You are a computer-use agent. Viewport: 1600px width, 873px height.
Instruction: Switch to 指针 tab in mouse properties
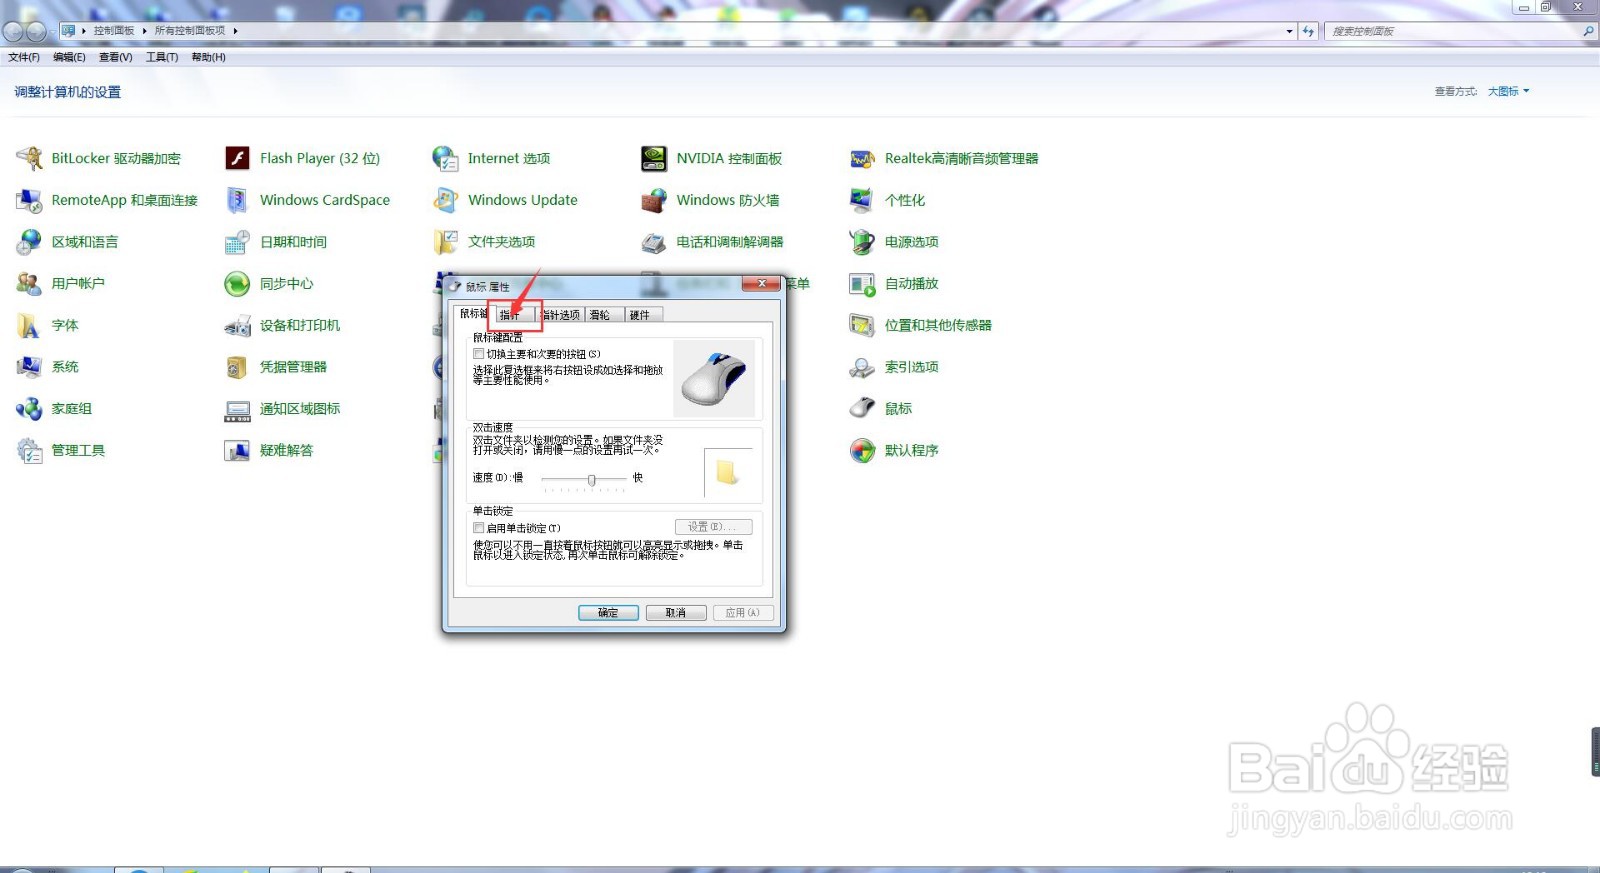coord(511,315)
